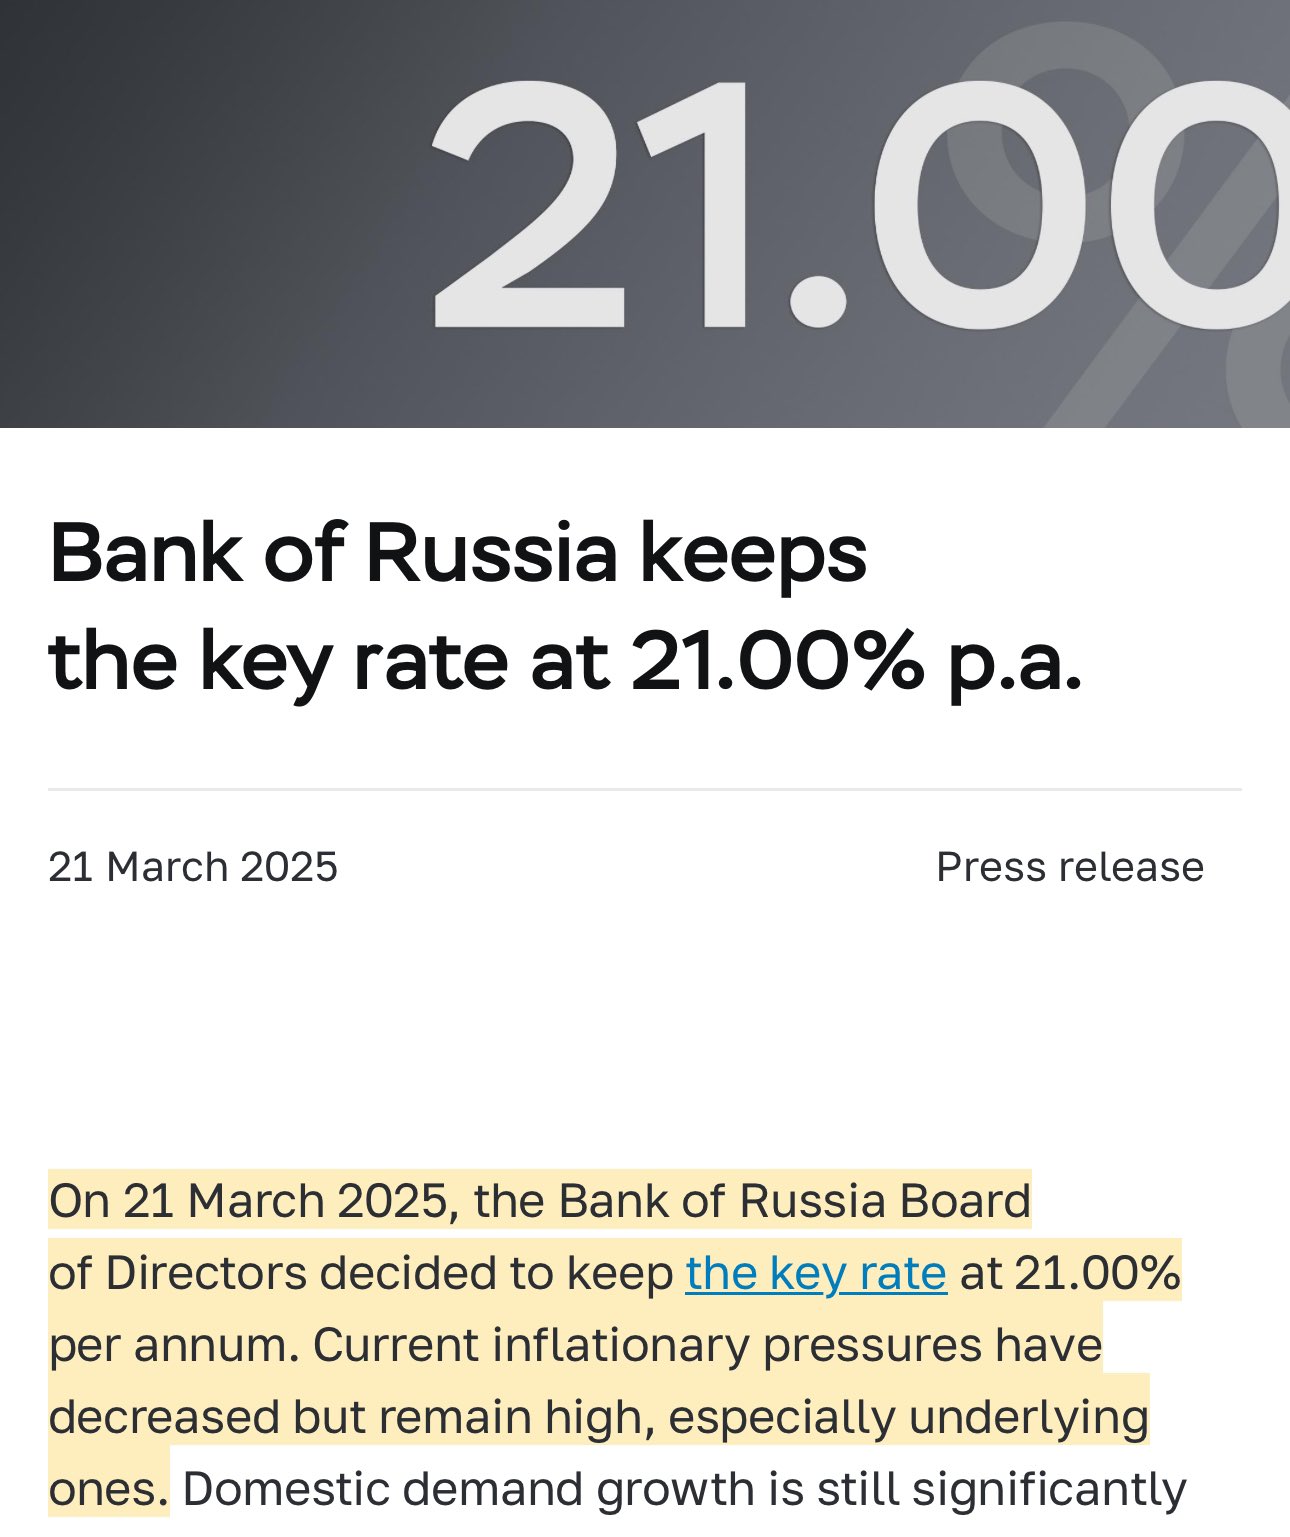Image resolution: width=1290 pixels, height=1537 pixels.
Task: Click the horizontal divider below the headline
Action: click(644, 789)
